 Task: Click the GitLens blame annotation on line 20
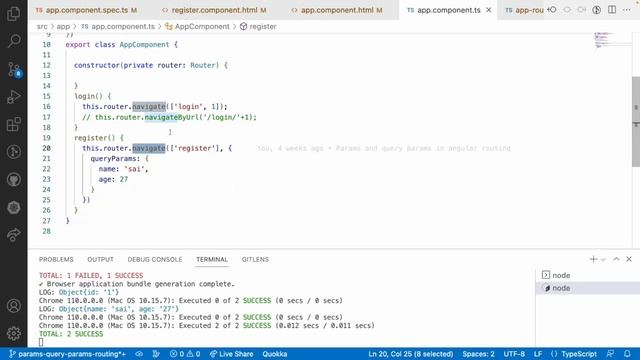(384, 148)
